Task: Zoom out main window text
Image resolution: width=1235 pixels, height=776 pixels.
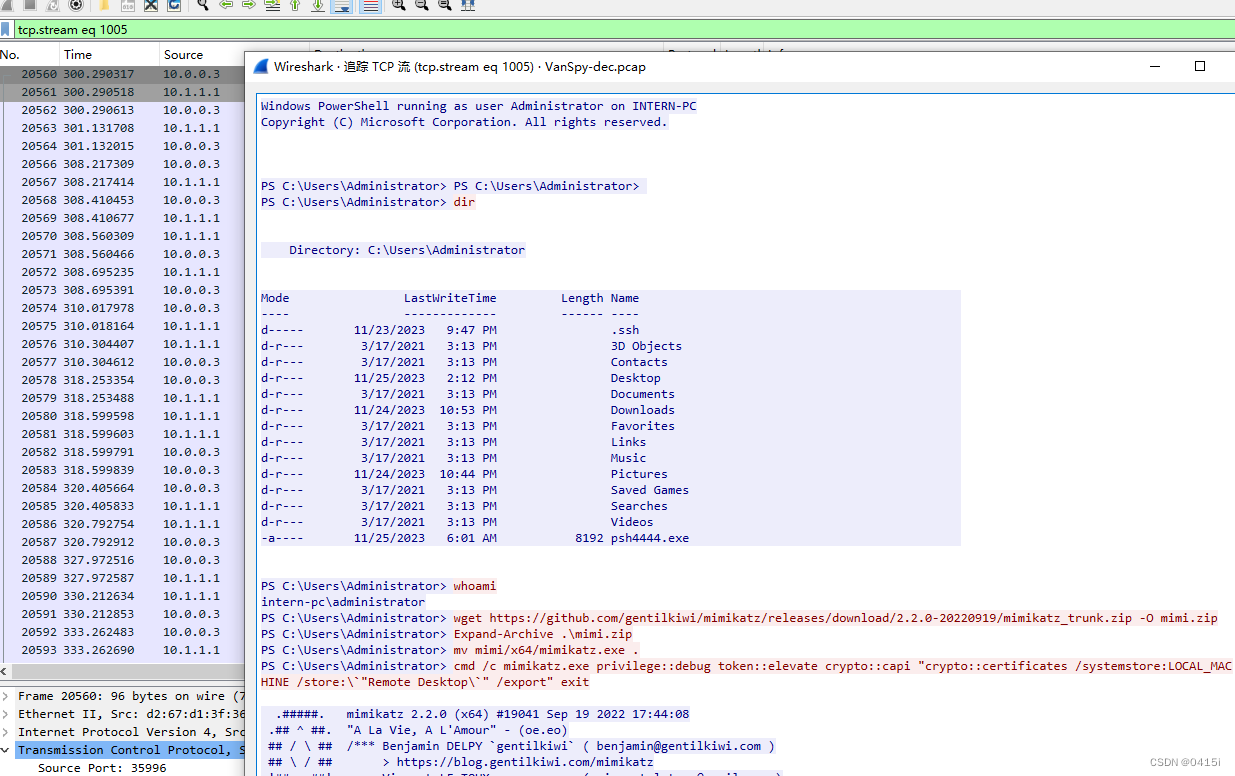Action: pos(421,5)
